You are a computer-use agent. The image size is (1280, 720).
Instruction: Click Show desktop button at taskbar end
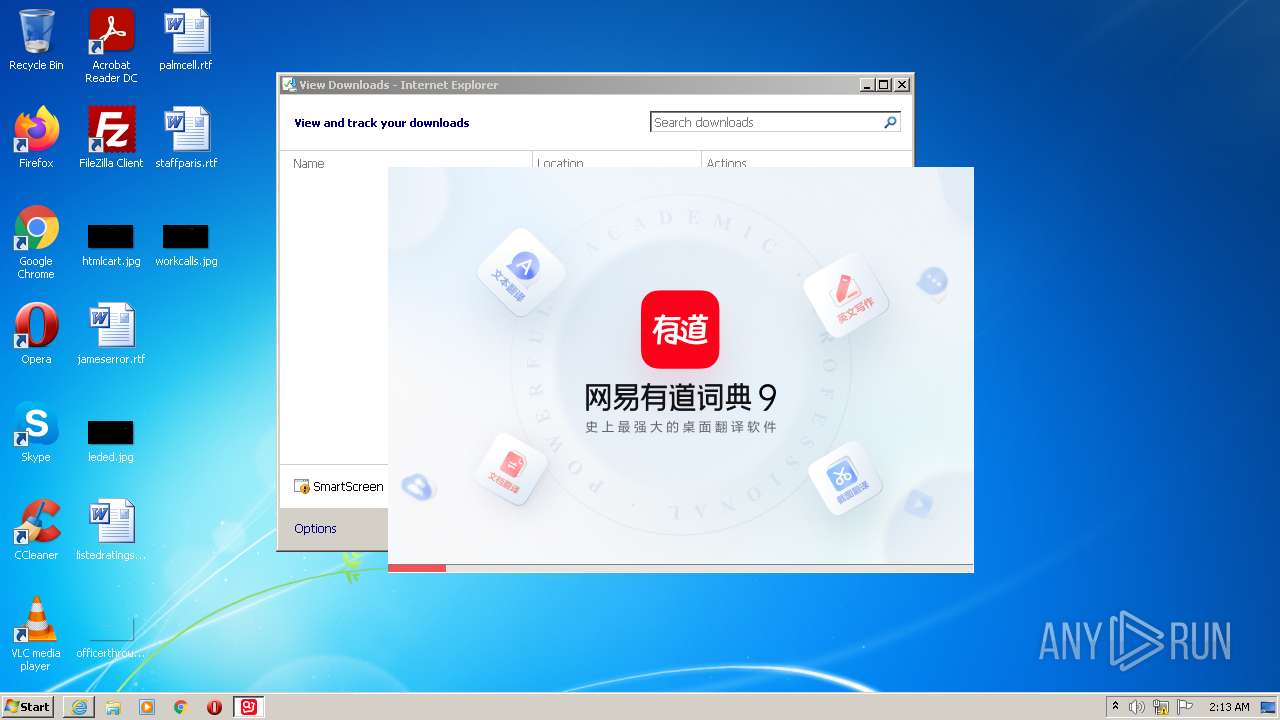(x=1270, y=707)
